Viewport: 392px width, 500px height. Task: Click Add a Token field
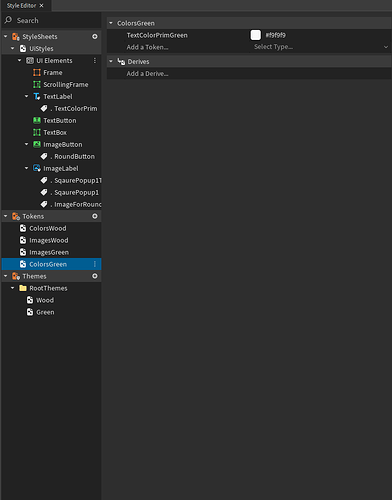[x=147, y=47]
